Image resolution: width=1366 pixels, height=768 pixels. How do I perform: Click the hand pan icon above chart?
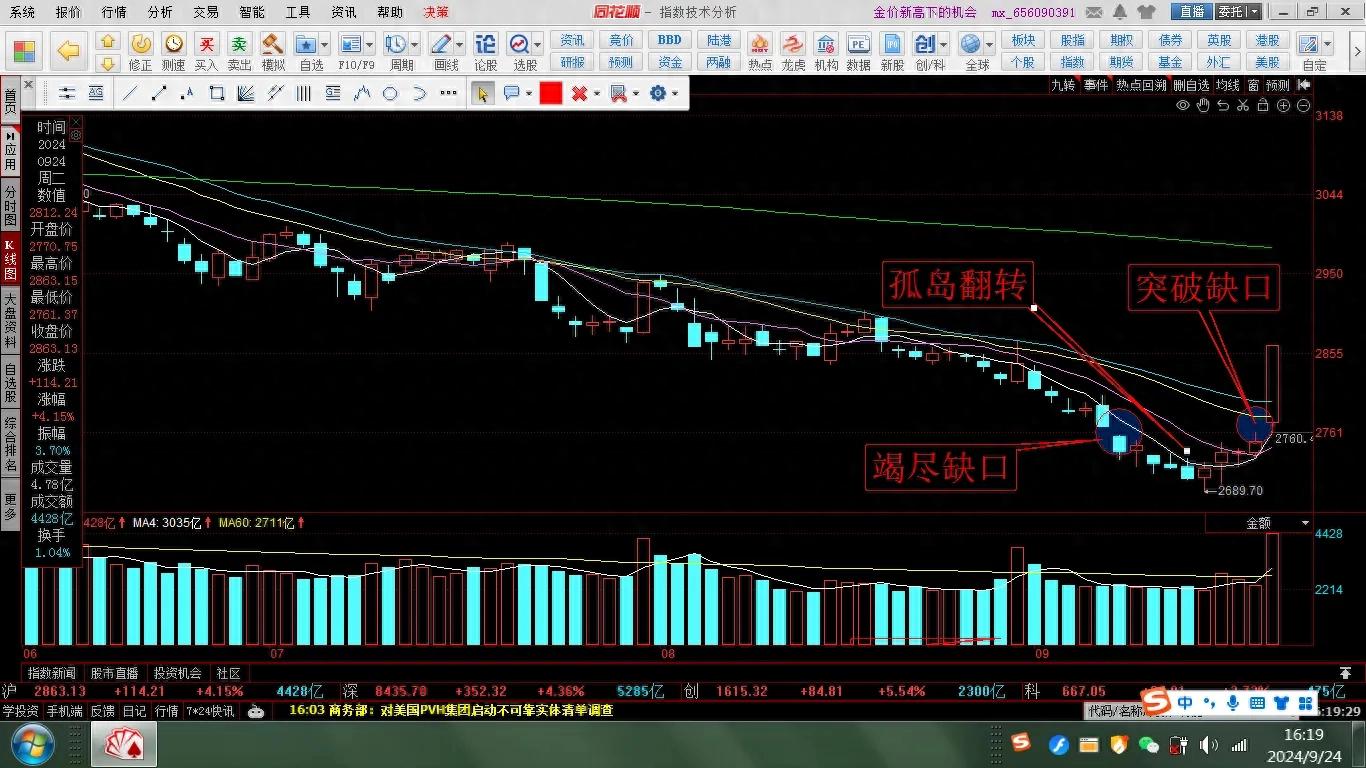(1203, 105)
